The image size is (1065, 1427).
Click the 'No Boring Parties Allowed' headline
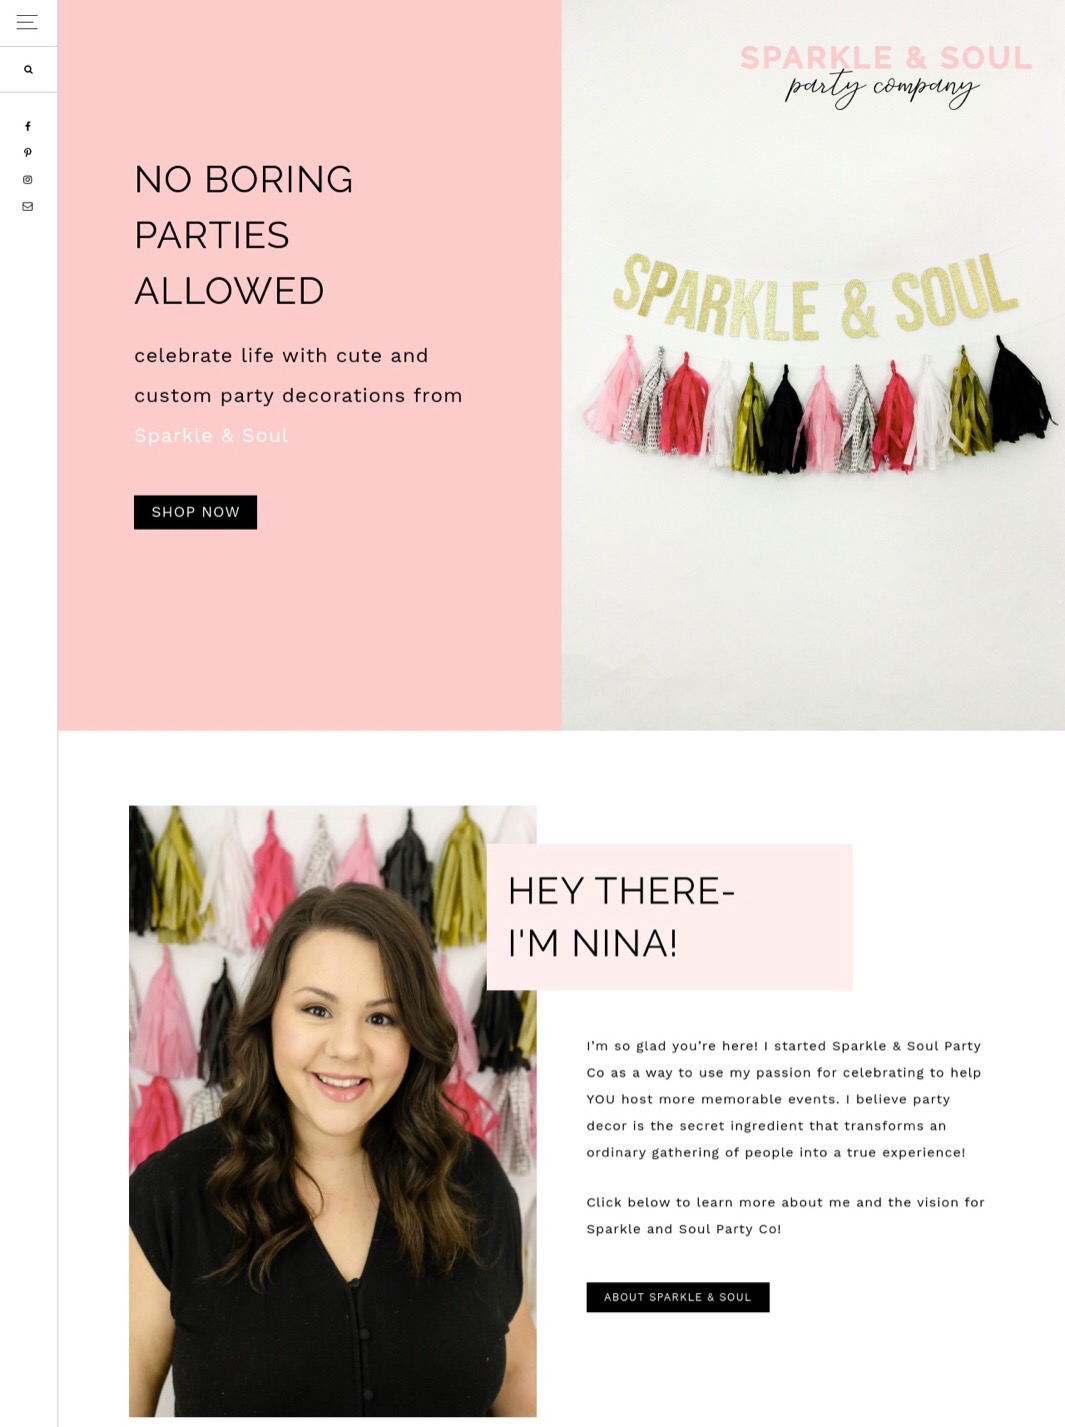point(244,235)
